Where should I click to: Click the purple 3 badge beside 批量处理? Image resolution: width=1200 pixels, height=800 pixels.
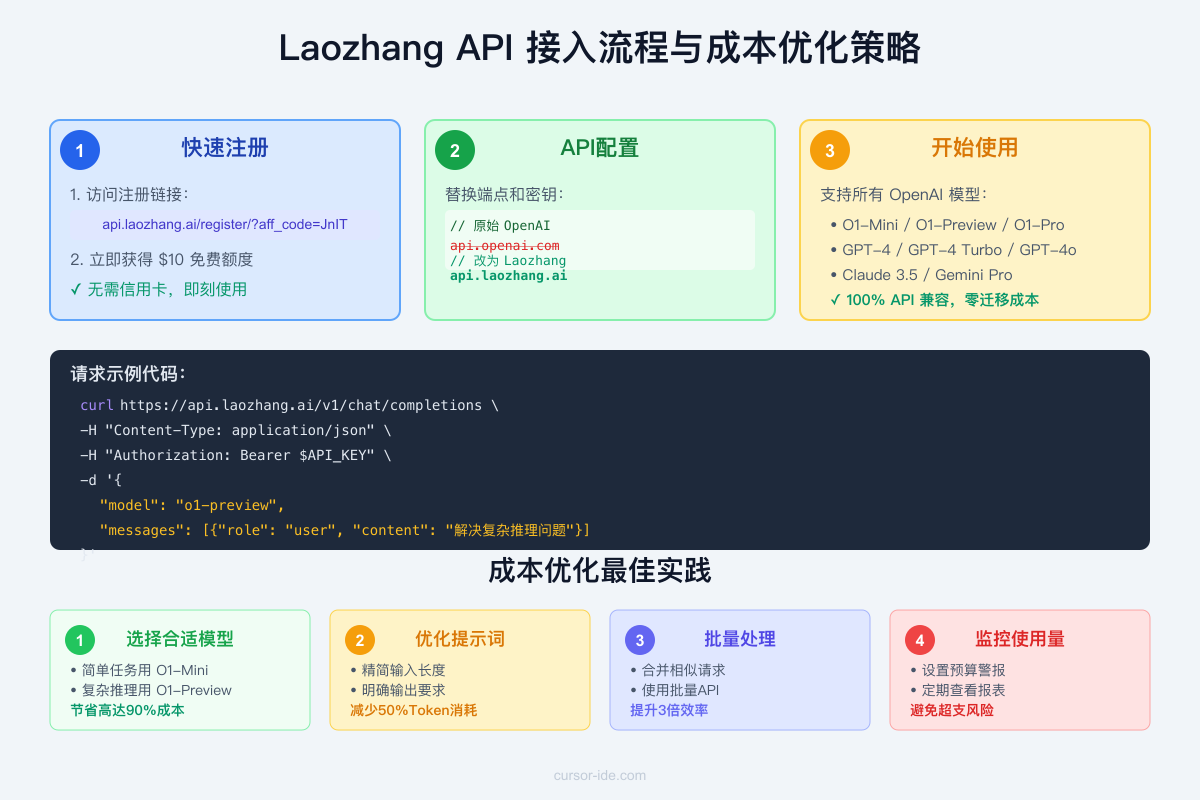point(640,640)
